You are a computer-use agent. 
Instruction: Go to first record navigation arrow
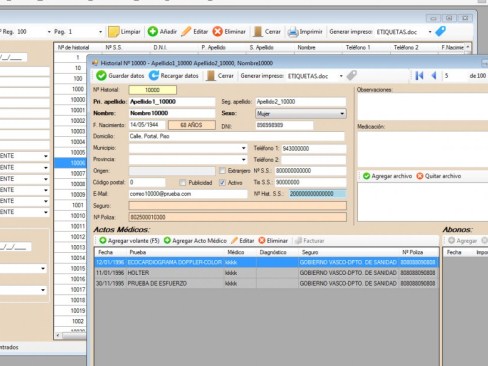tap(419, 76)
